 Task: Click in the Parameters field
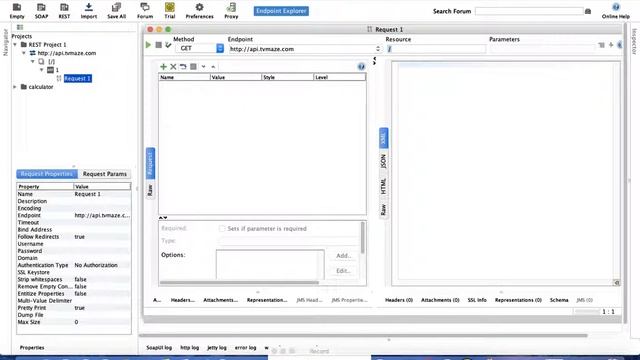pyautogui.click(x=542, y=49)
